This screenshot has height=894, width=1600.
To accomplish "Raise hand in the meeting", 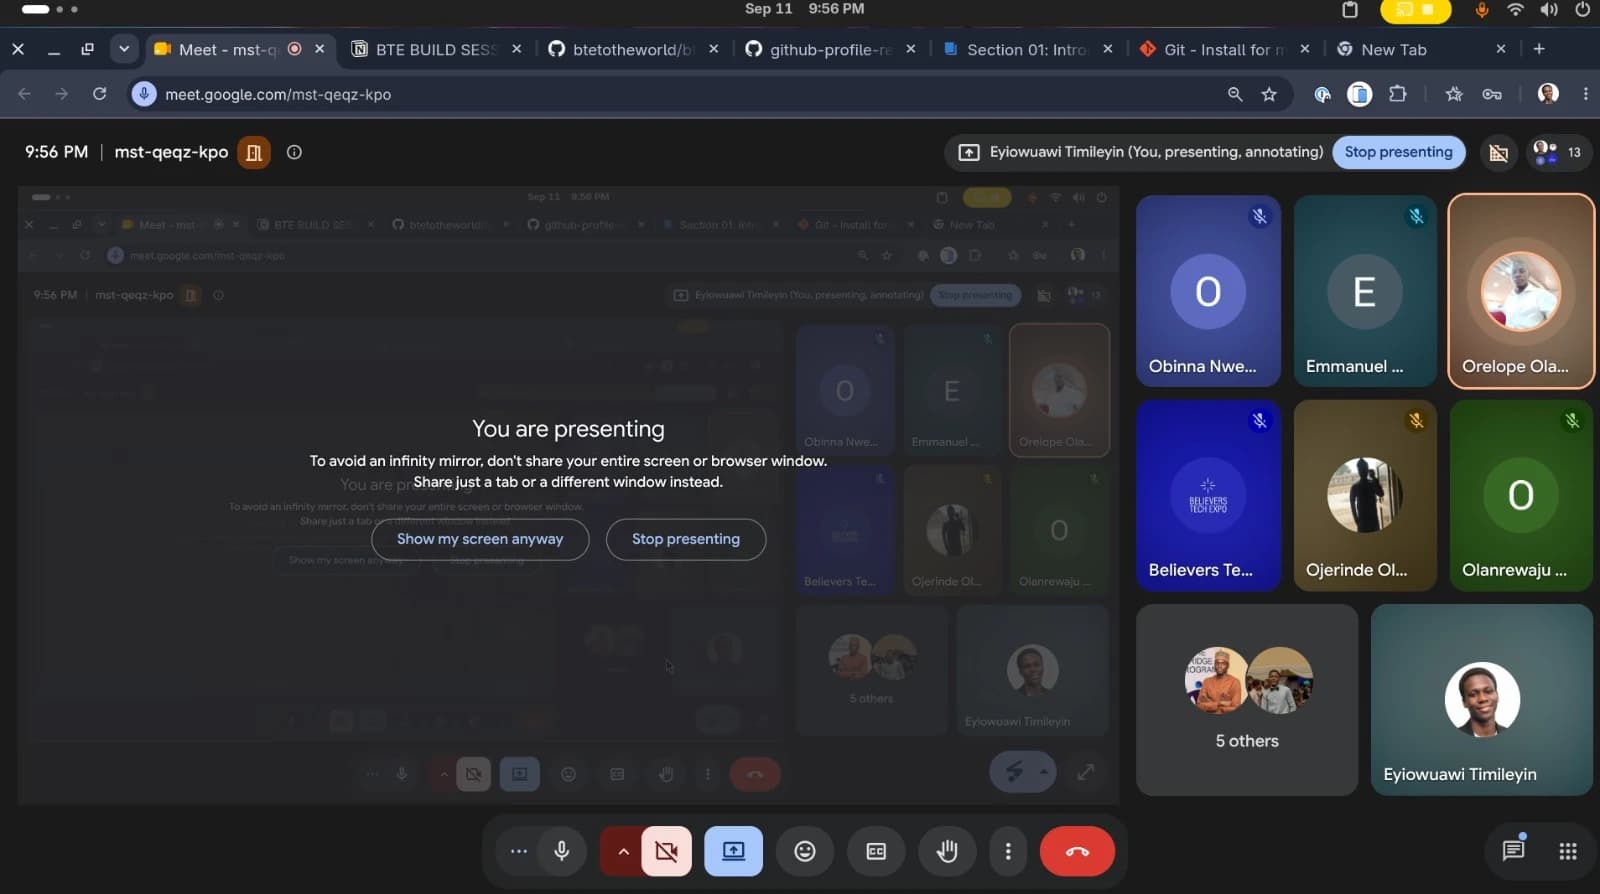I will 947,851.
